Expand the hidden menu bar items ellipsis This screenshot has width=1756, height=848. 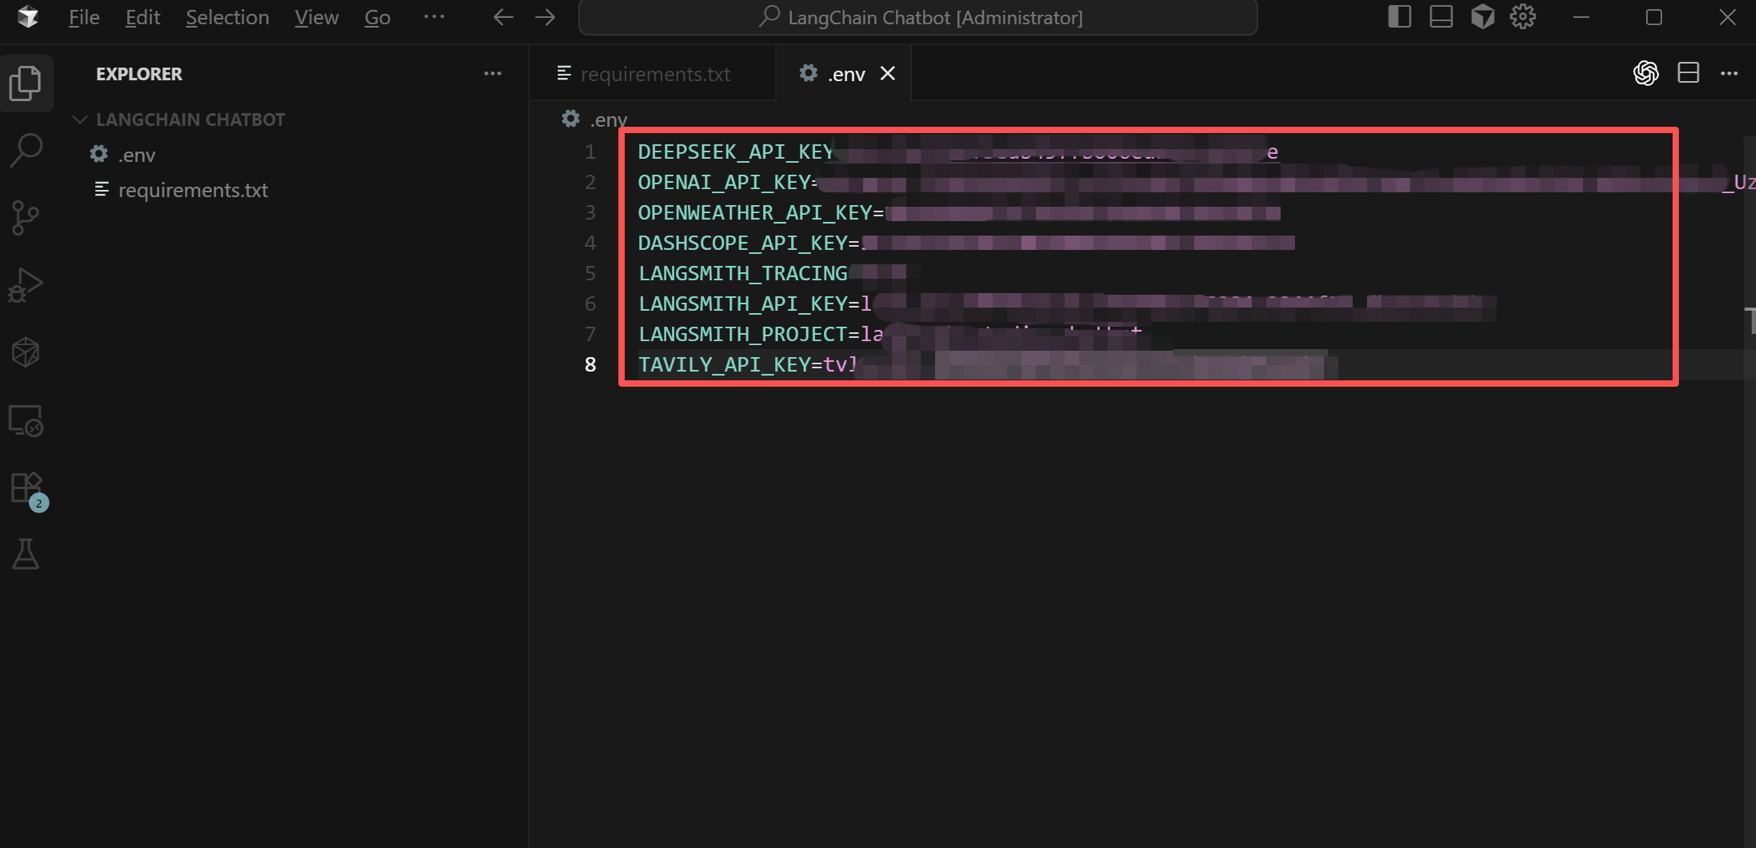(x=433, y=17)
